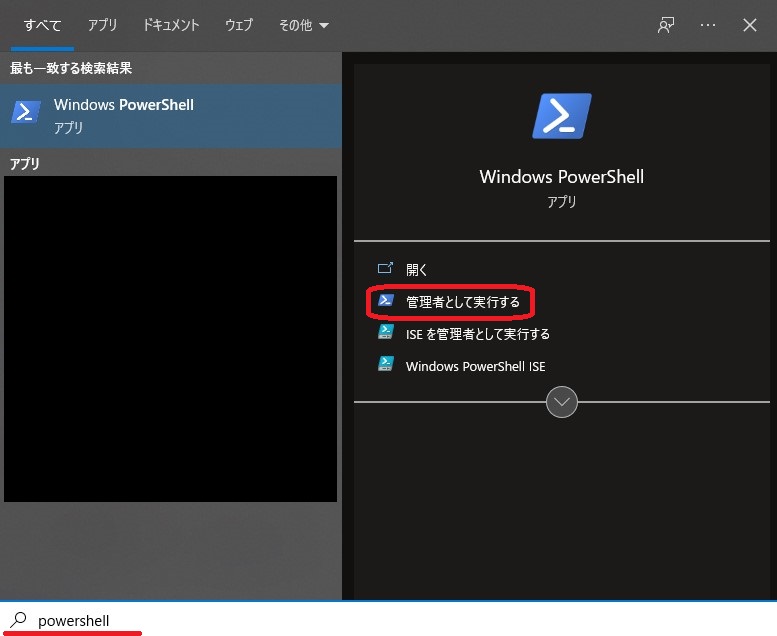Viewport: 777px width, 636px height.
Task: Click the PowerShell icon beside 管理者として実行する
Action: (x=386, y=300)
